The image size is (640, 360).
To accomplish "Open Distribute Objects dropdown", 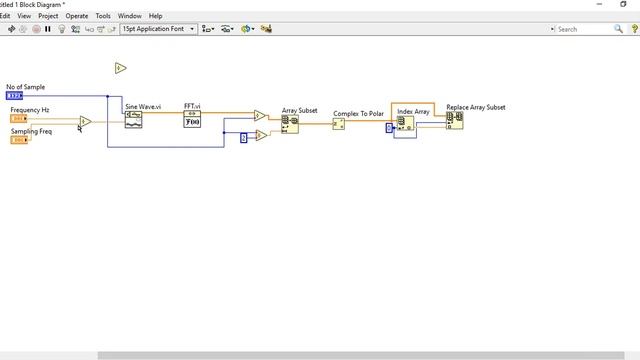I will (227, 29).
